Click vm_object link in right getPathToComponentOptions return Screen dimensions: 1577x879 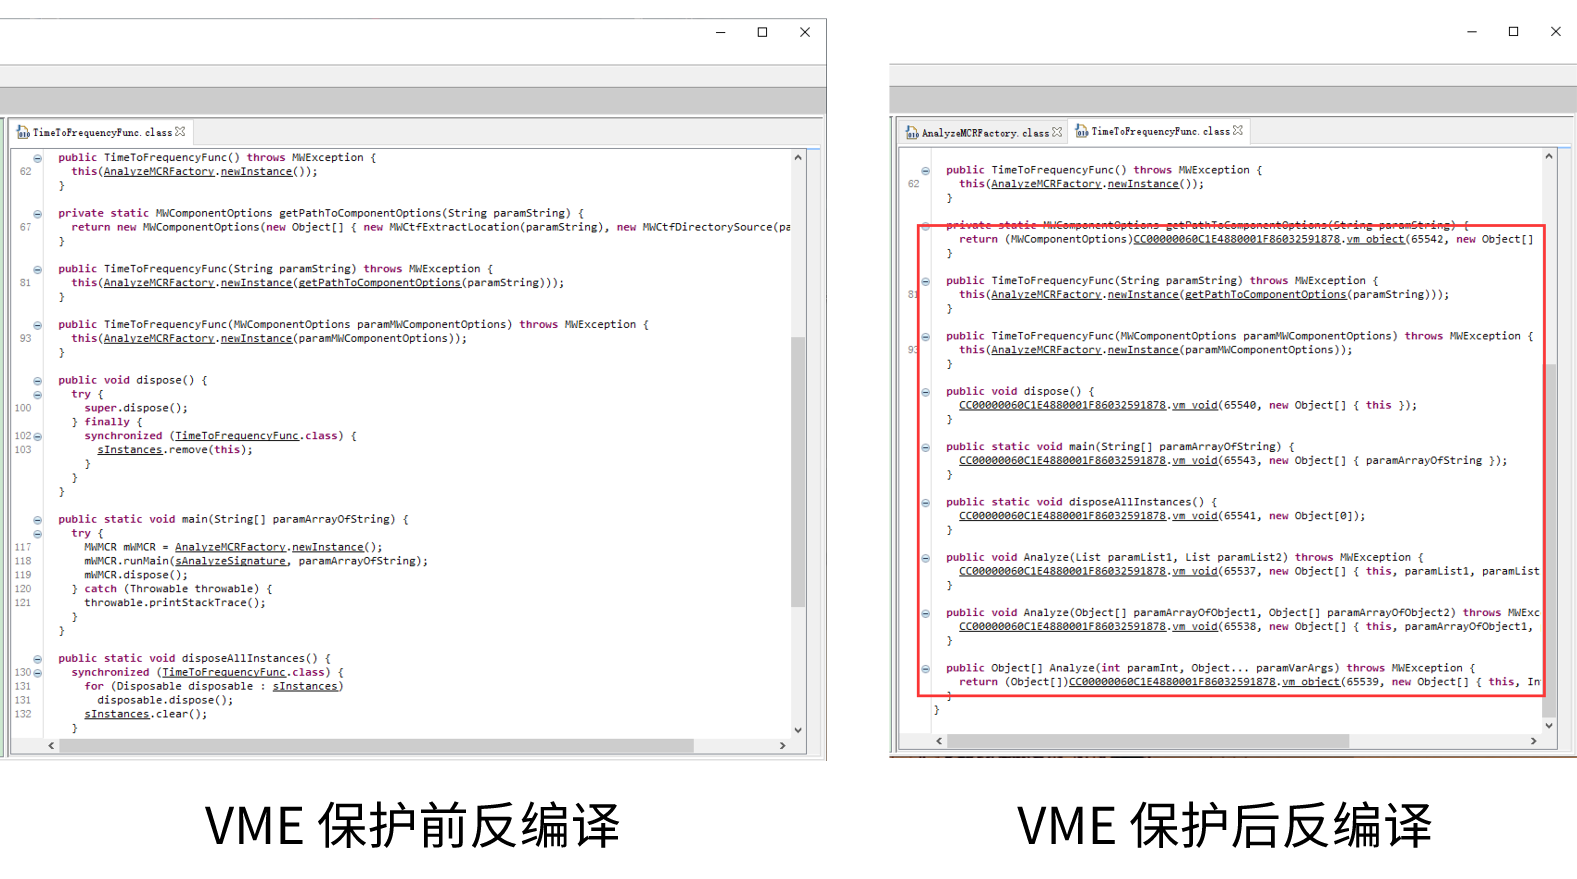1375,240
